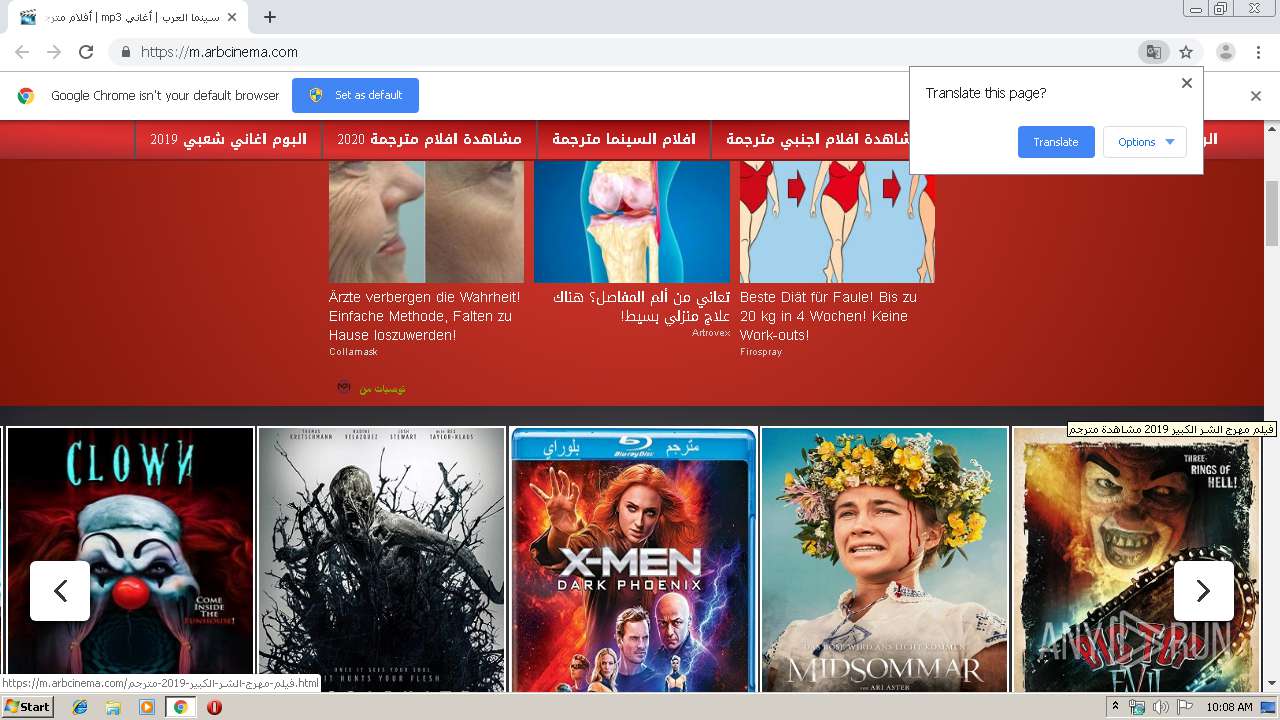This screenshot has height=720, width=1280.
Task: Click the system clock 10:08 AM
Action: pos(1229,707)
